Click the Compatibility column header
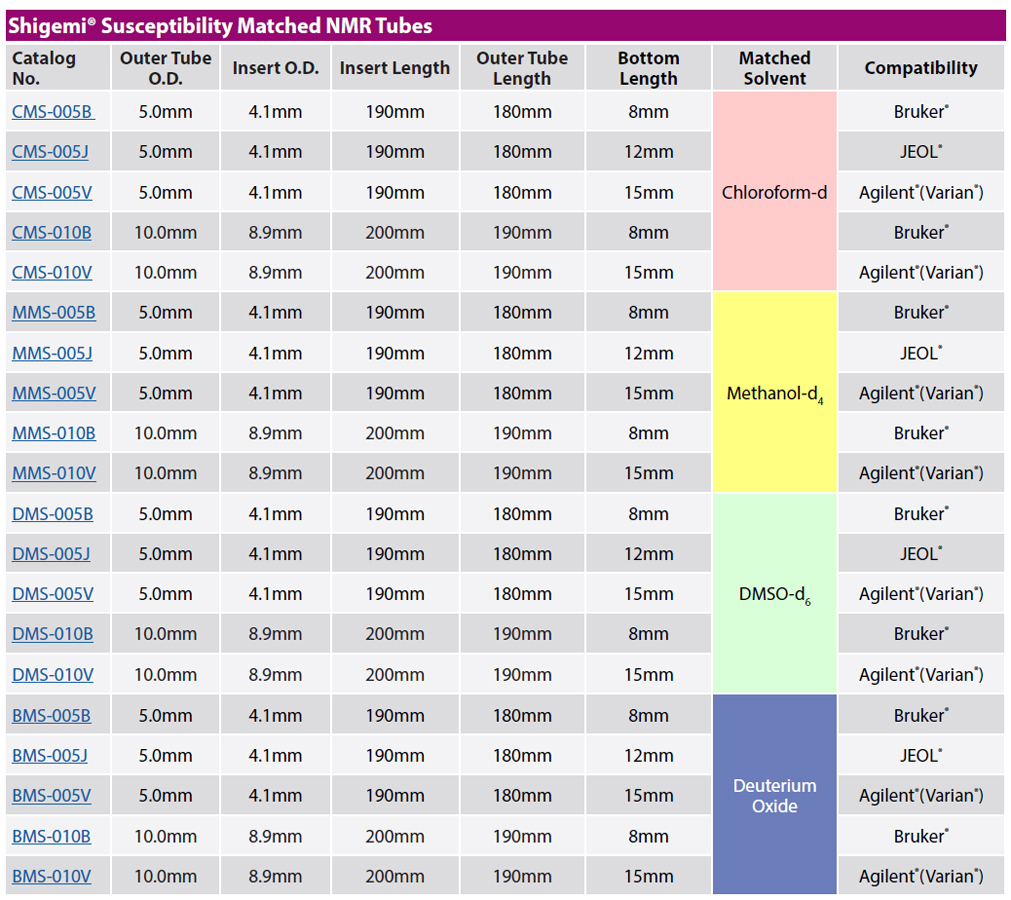This screenshot has height=900, width=1011. pyautogui.click(x=920, y=68)
